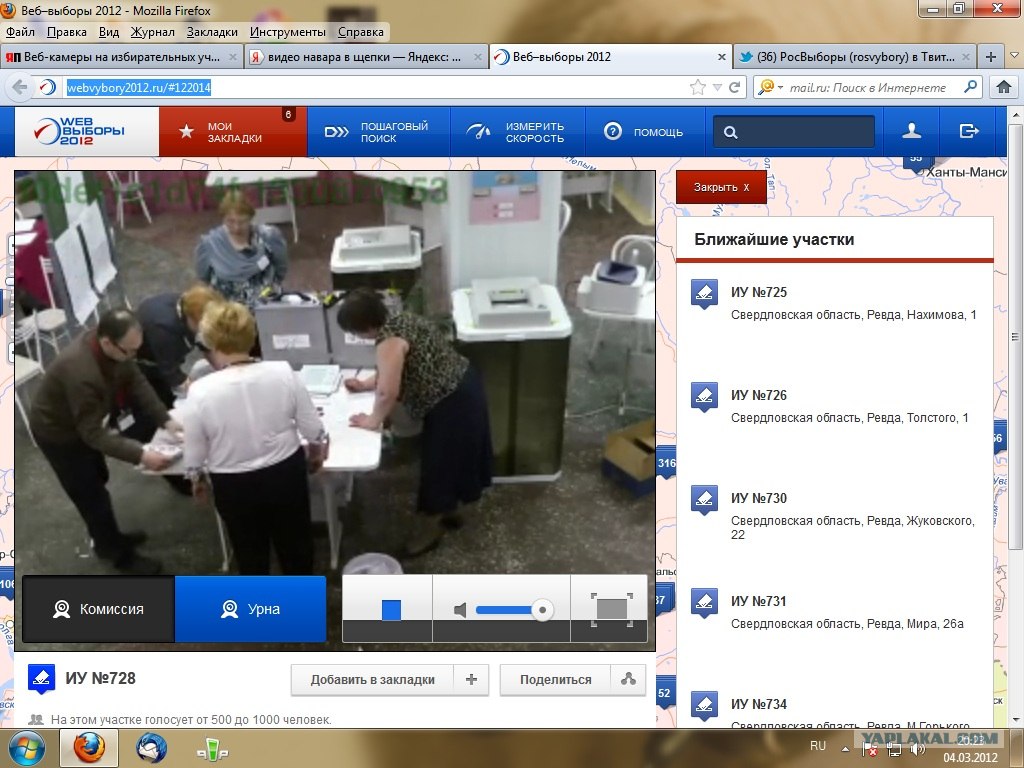Image resolution: width=1024 pixels, height=768 pixels.
Task: Click the logout arrow icon in header
Action: 968,131
